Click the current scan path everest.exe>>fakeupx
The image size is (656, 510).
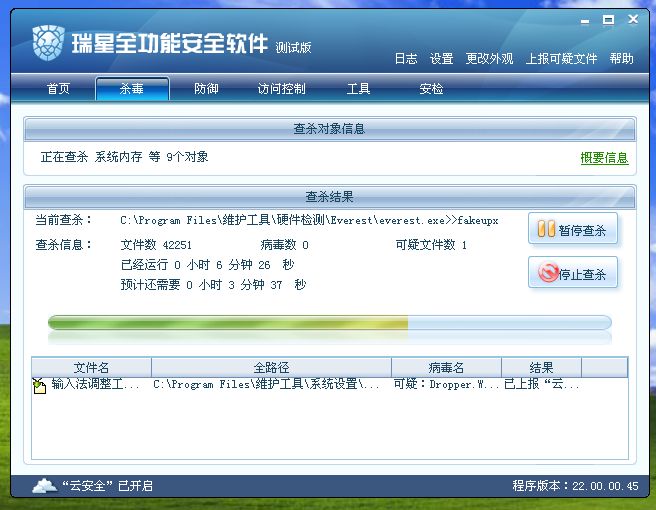tap(309, 220)
